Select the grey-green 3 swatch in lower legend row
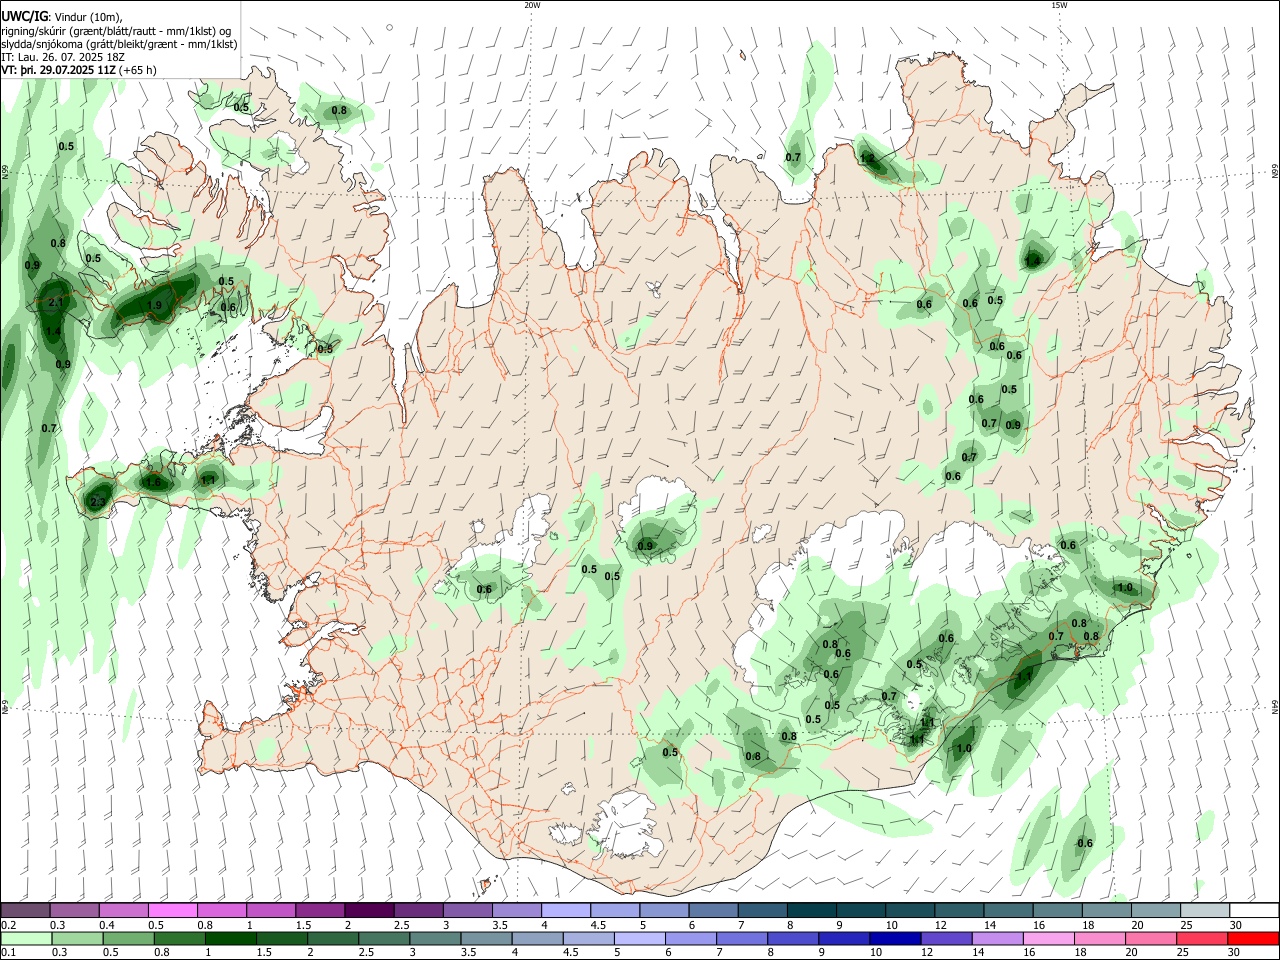The image size is (1280, 960). tap(434, 938)
